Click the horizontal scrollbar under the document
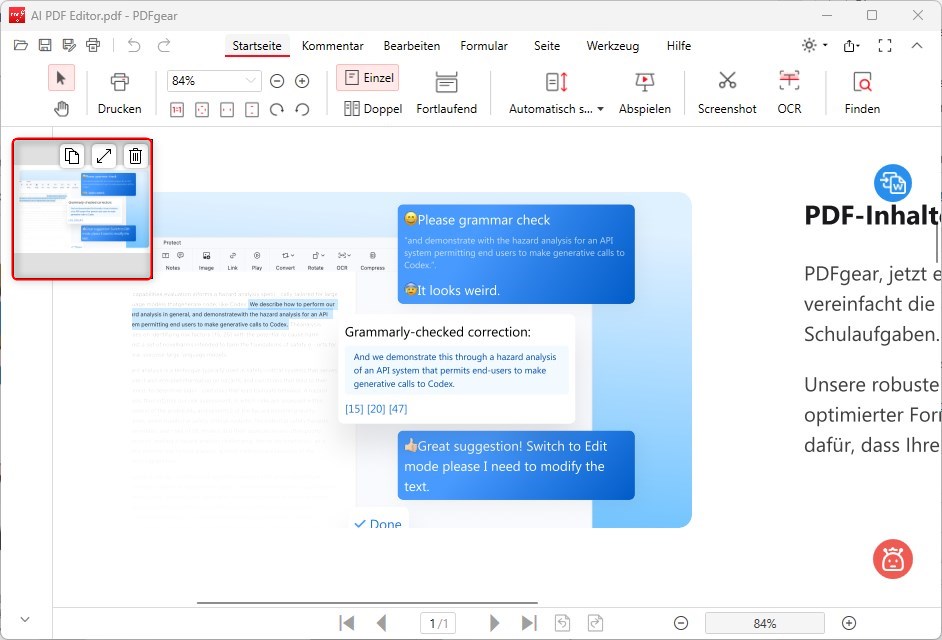This screenshot has width=942, height=640. (367, 602)
